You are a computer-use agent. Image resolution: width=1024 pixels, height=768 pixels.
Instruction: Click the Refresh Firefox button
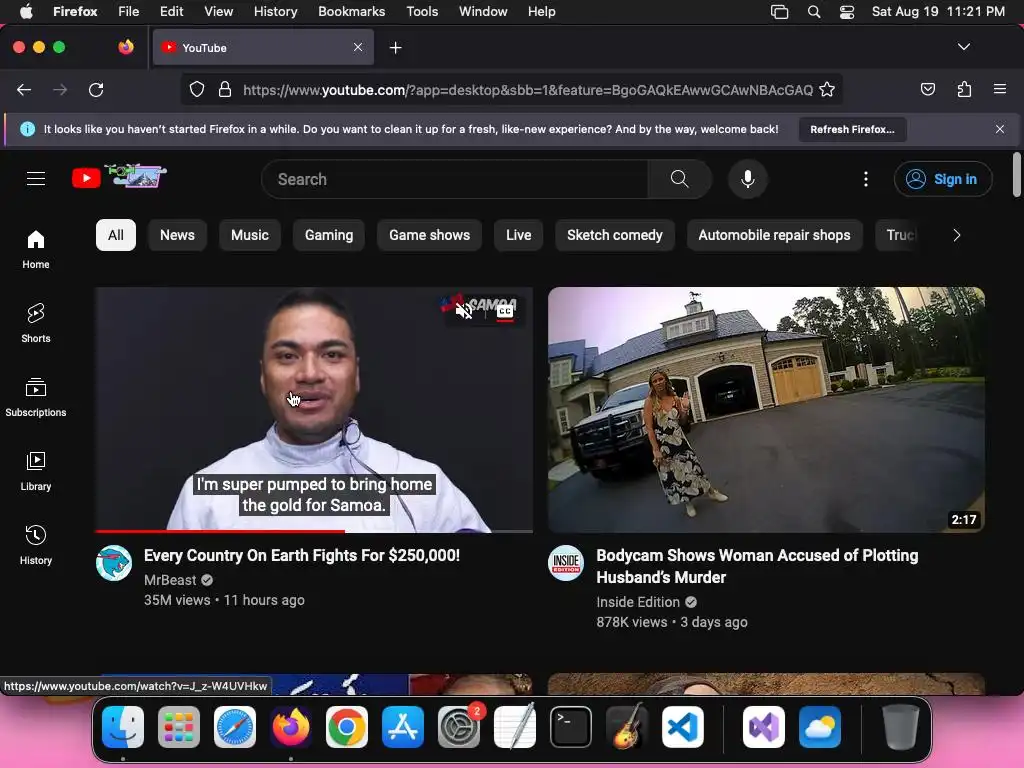click(852, 129)
